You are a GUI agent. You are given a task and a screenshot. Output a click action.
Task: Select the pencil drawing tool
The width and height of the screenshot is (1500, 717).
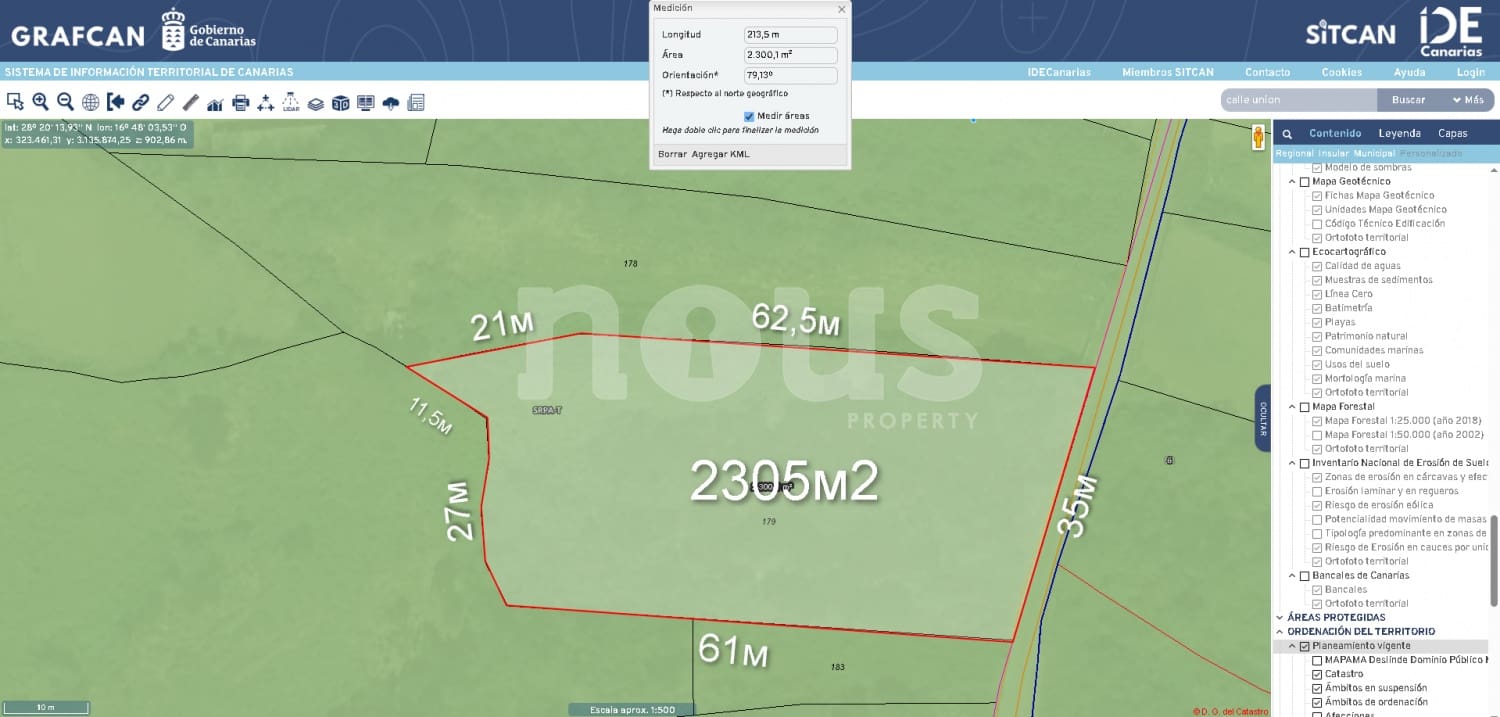point(165,101)
